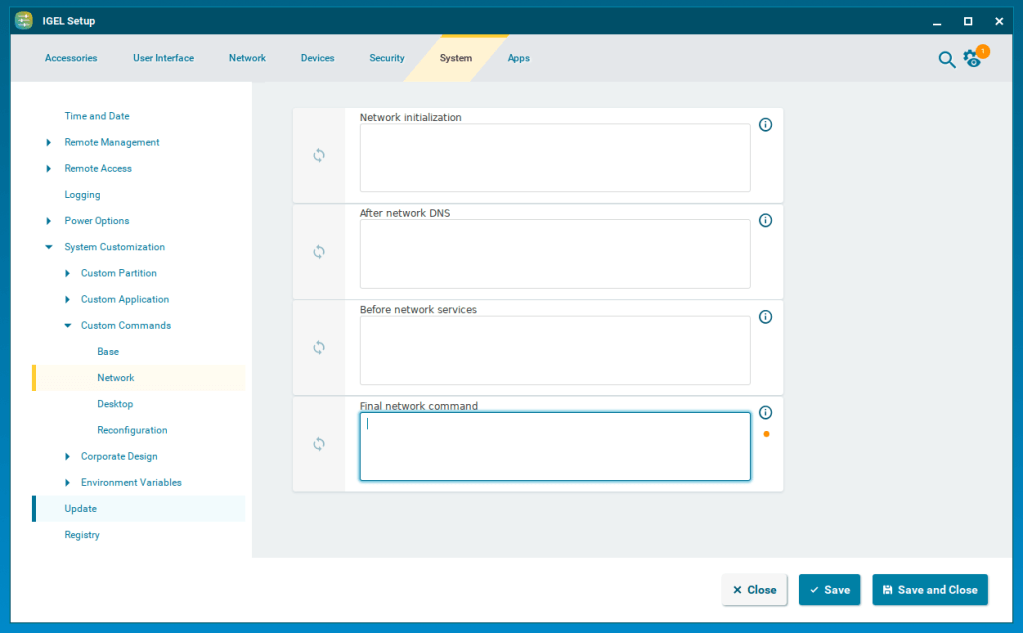Open info icon for After network DNS
Screen dimensions: 1023x633
766,221
